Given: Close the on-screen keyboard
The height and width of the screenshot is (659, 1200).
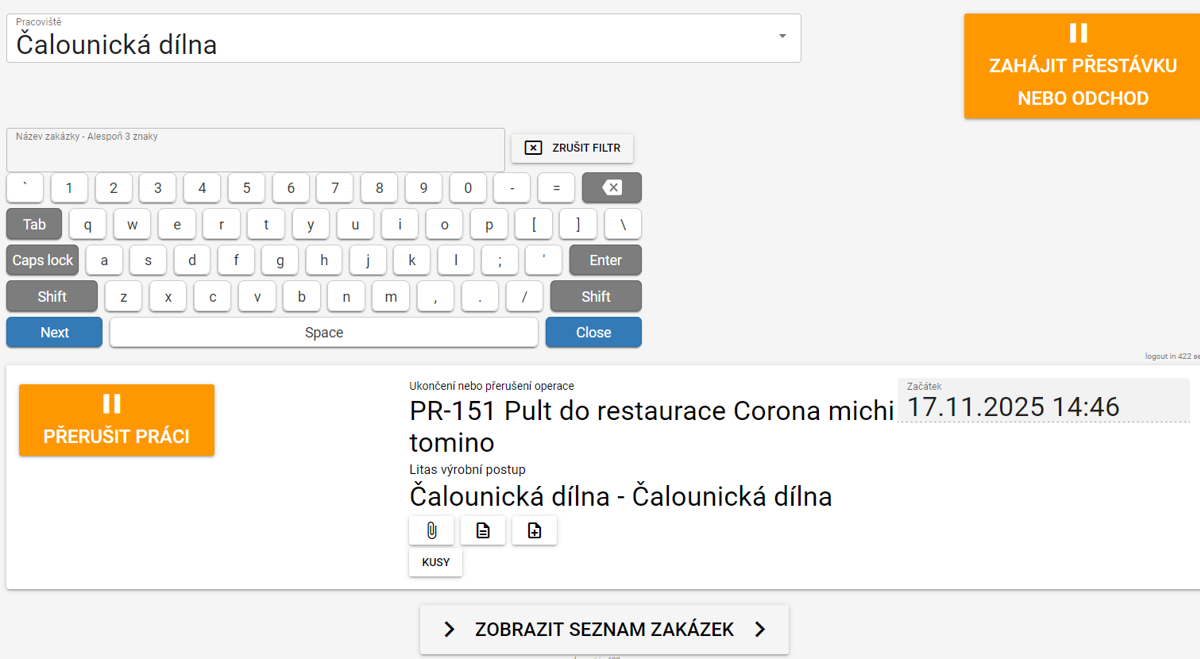Looking at the screenshot, I should click(x=593, y=332).
